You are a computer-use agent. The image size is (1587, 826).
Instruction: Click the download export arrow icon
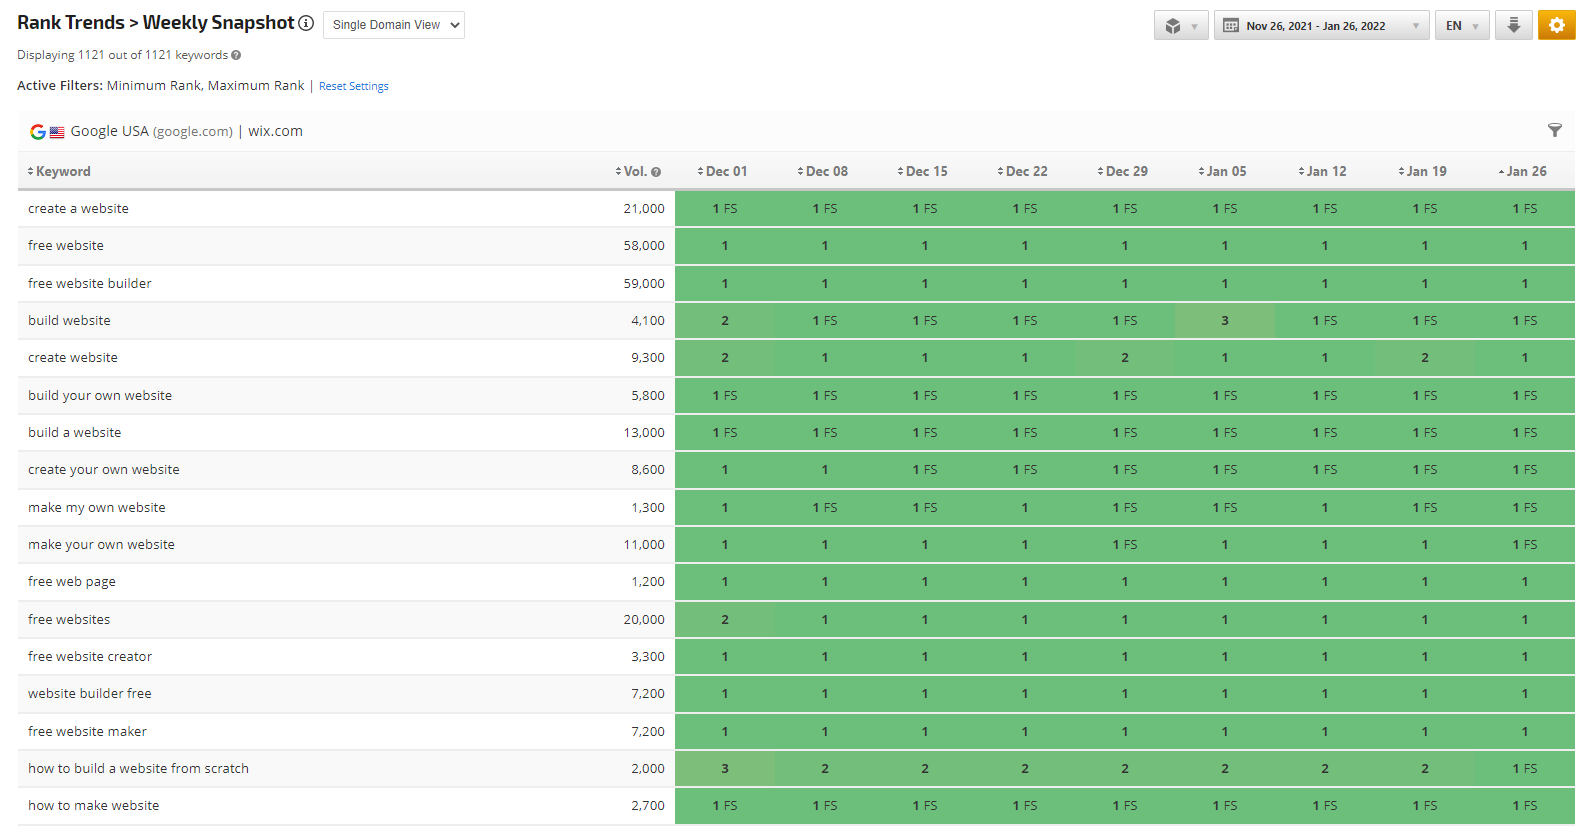point(1513,25)
